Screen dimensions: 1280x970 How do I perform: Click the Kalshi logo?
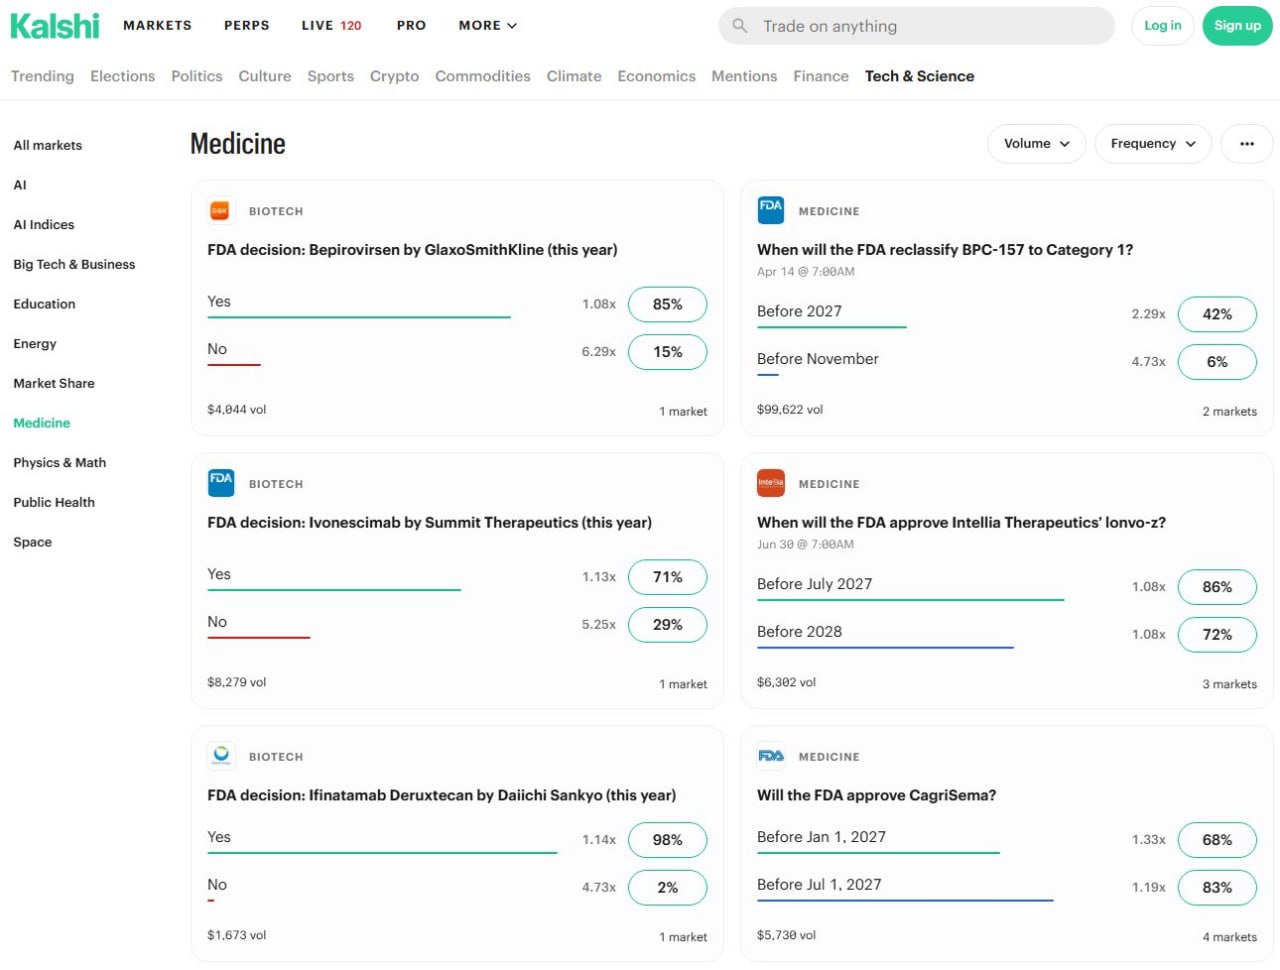[55, 26]
